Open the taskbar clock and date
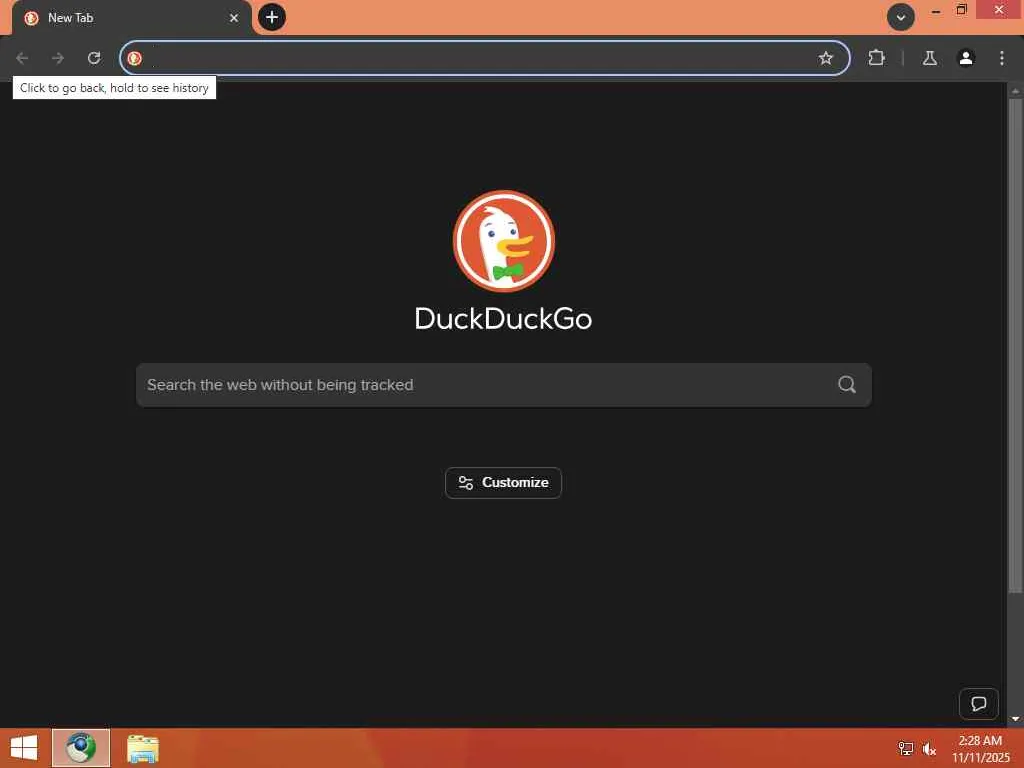The image size is (1024, 768). click(x=980, y=748)
